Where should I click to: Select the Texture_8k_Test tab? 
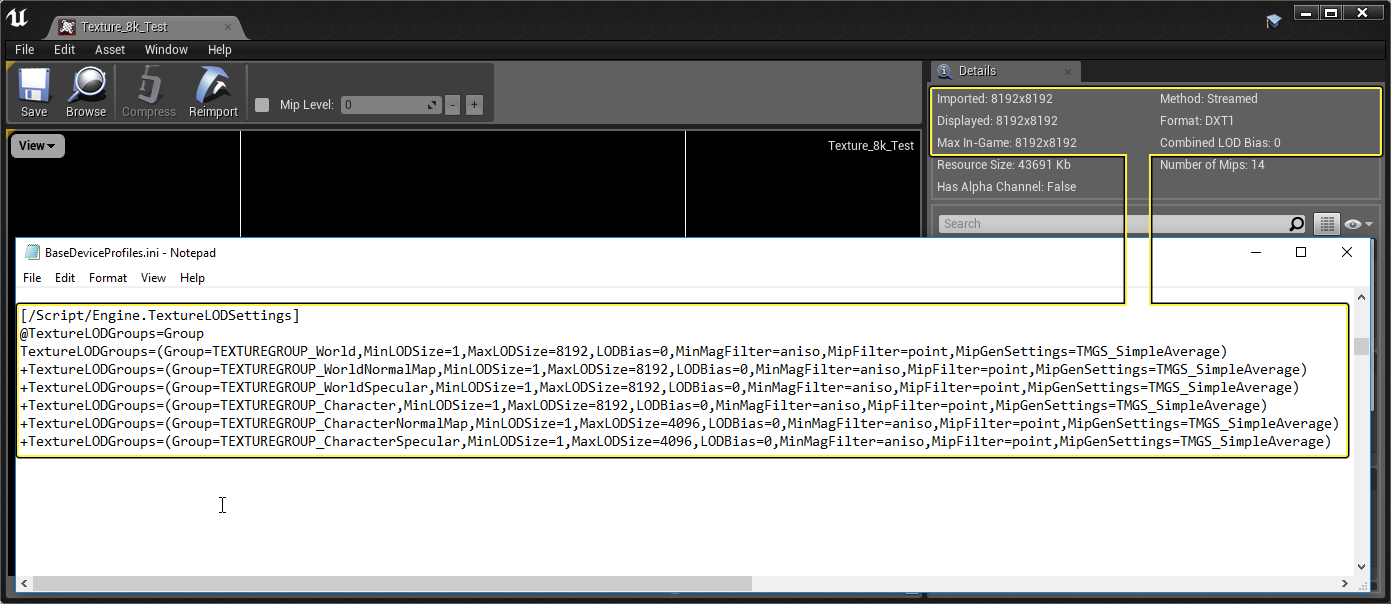(123, 27)
